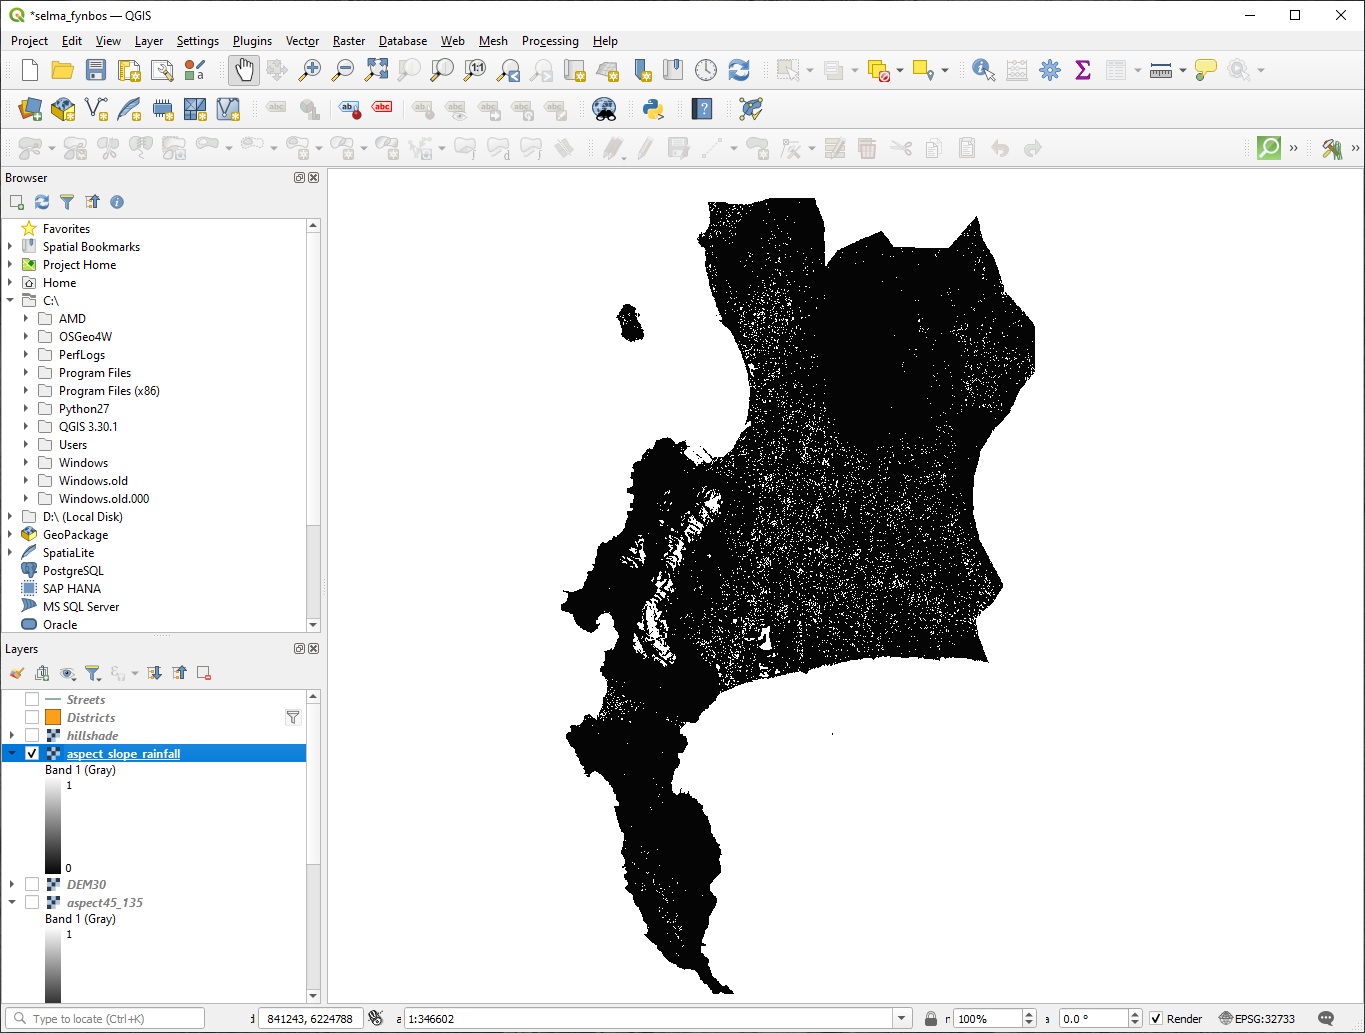
Task: Uncheck the aspect_slope_rainfall layer visibility
Action: coord(32,754)
